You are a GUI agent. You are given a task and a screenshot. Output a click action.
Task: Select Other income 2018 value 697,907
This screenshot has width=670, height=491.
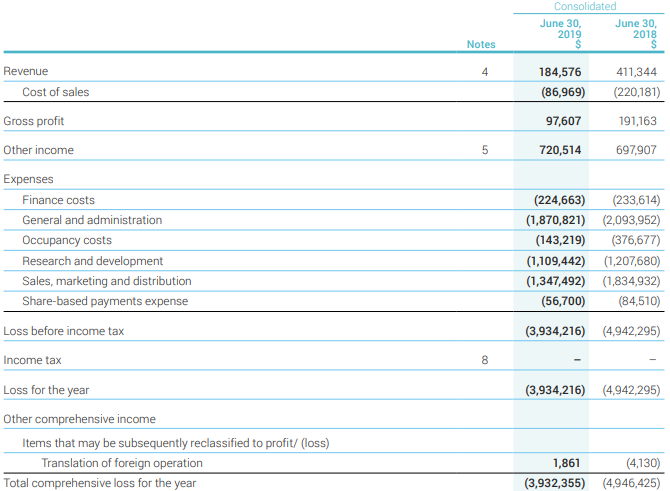click(634, 150)
